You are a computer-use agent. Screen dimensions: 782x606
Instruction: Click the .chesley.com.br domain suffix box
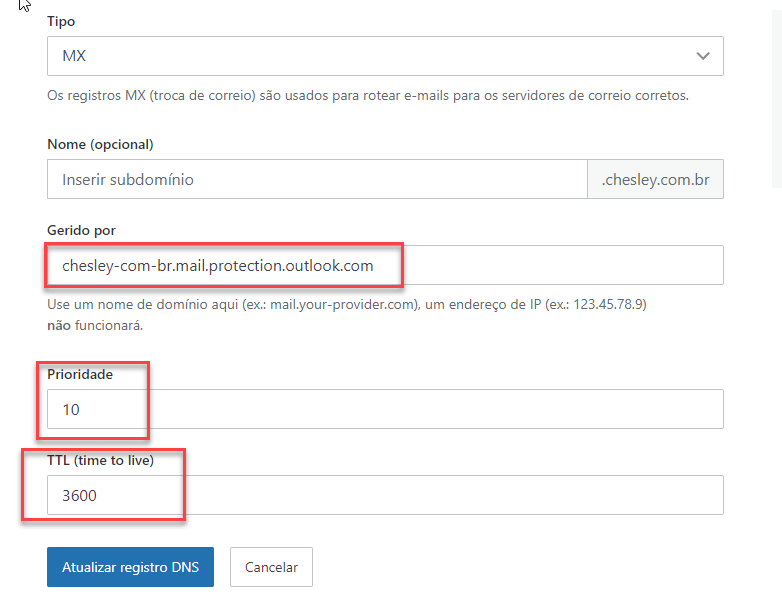pyautogui.click(x=655, y=180)
